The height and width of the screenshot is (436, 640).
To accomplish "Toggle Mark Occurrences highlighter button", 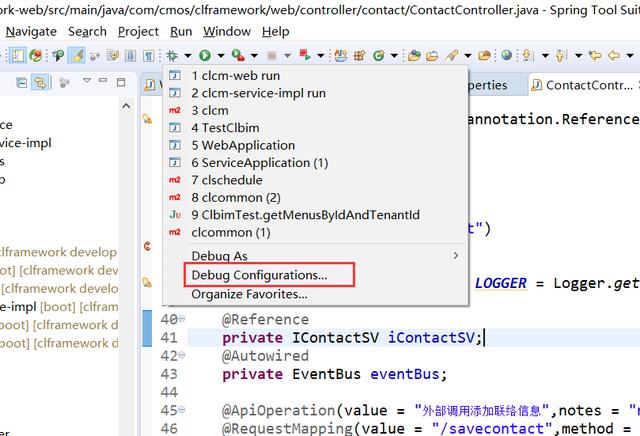I will (x=76, y=55).
